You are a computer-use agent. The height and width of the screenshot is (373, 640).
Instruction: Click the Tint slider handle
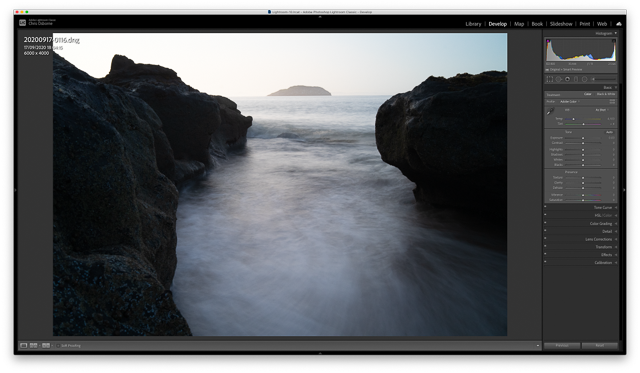pyautogui.click(x=583, y=124)
